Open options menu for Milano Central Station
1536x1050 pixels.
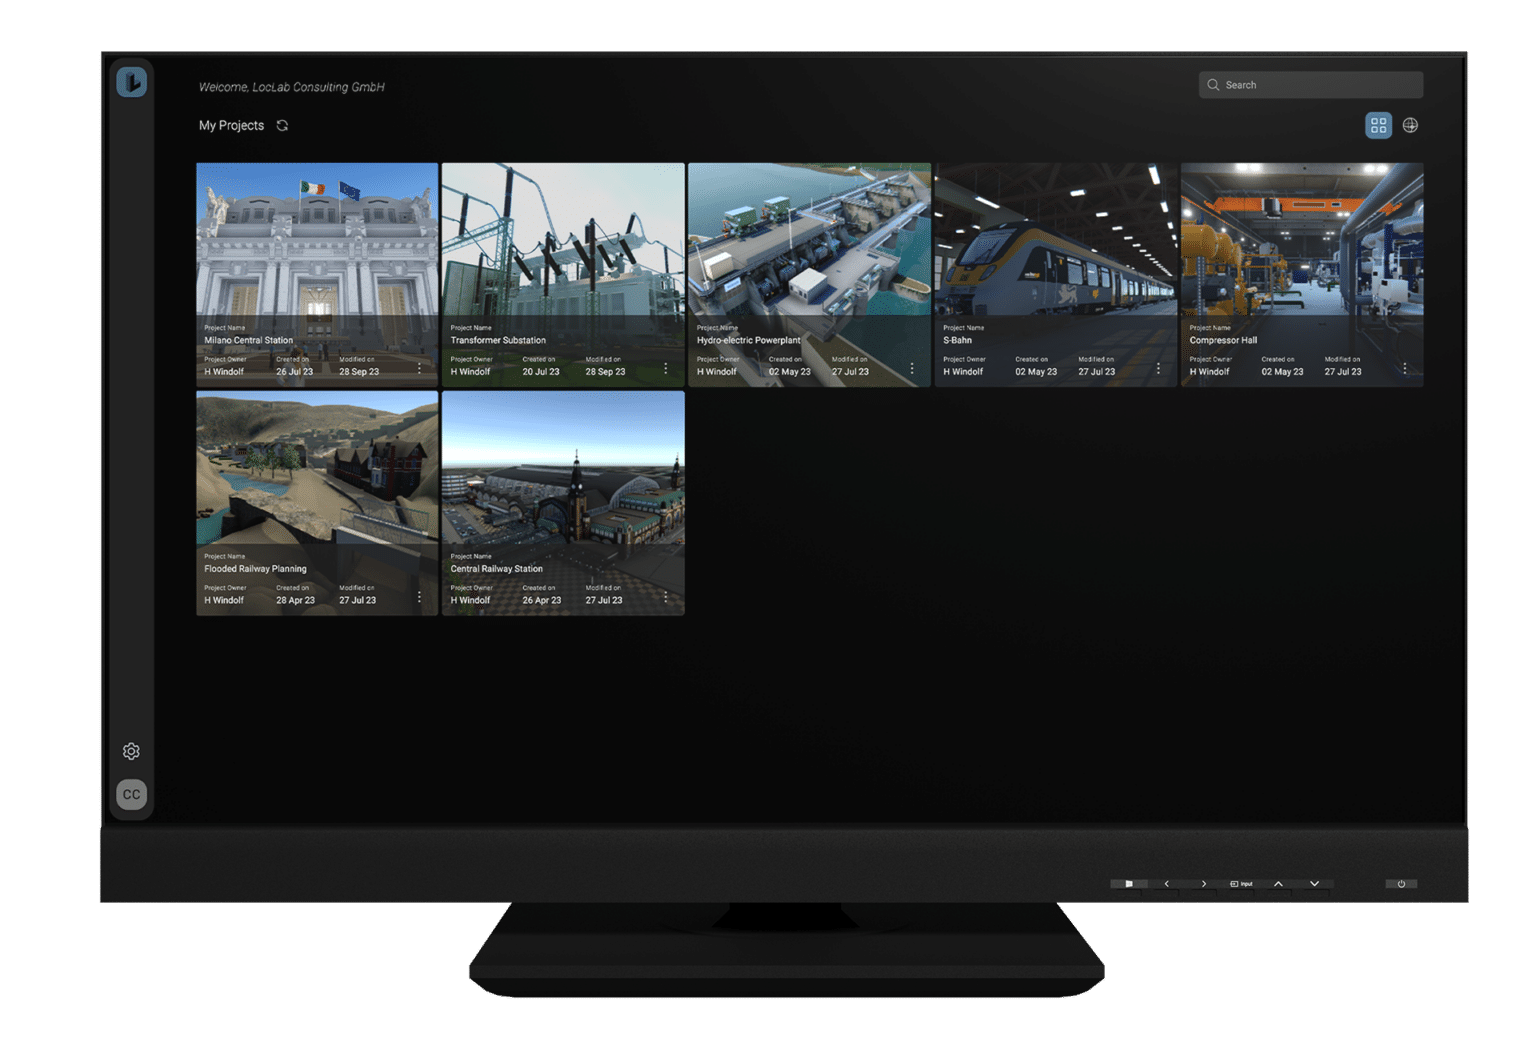[419, 369]
